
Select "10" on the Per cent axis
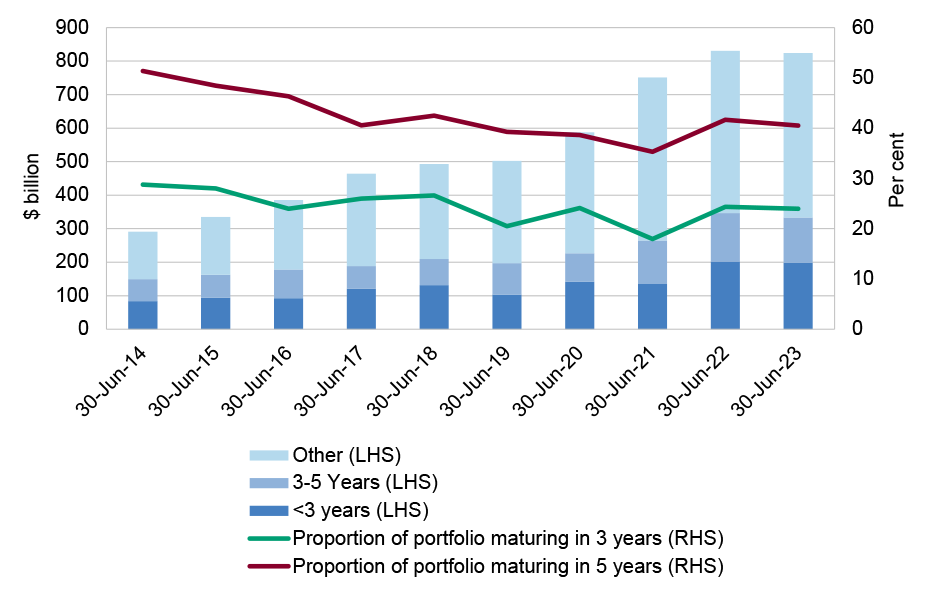(863, 278)
